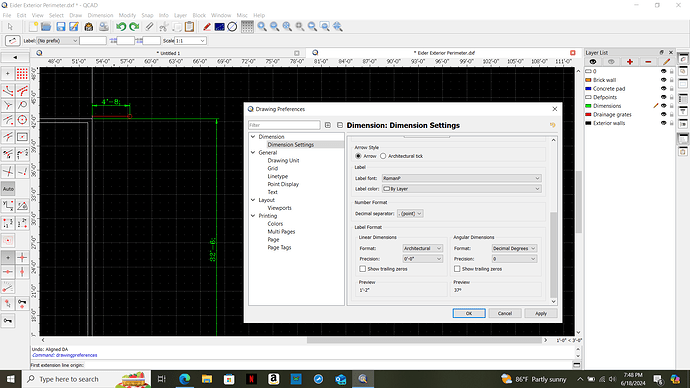This screenshot has width=690, height=388.
Task: Click Cancel in Drawing Preferences dialog
Action: point(505,313)
